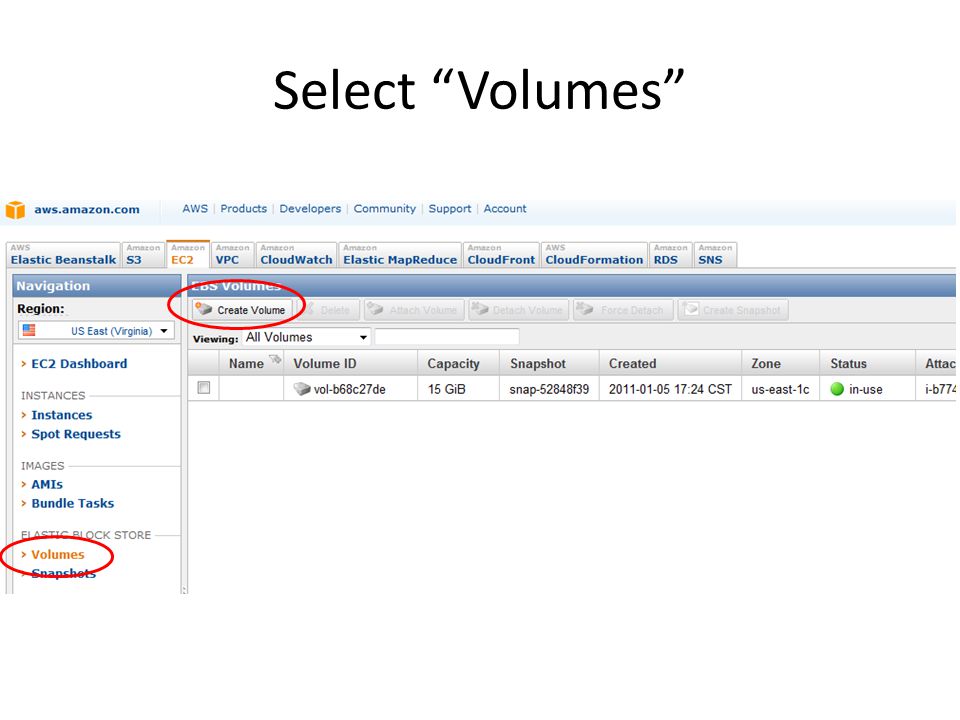Click the Support link

[x=450, y=209]
